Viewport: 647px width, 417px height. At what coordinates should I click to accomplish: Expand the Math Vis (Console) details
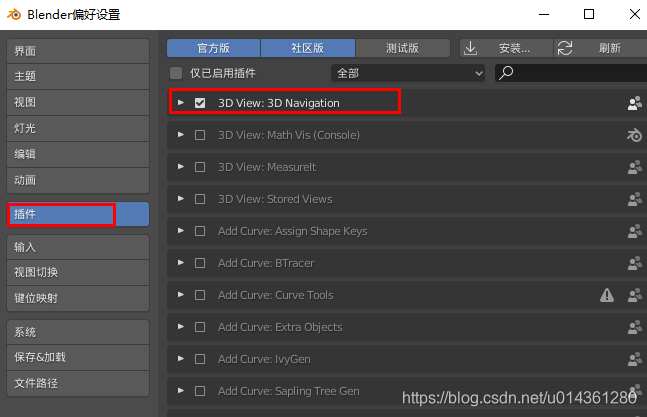tap(181, 134)
